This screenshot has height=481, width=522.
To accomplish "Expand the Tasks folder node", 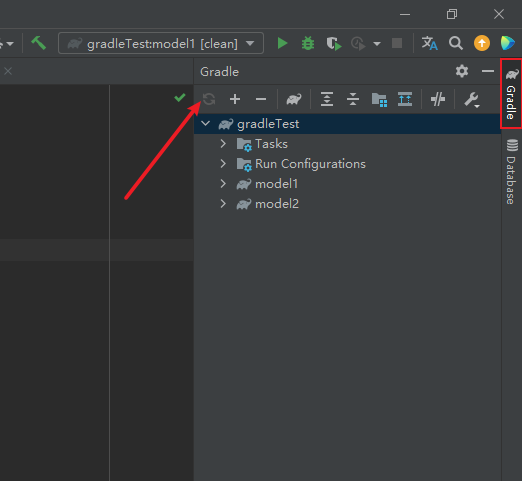I will [x=223, y=144].
